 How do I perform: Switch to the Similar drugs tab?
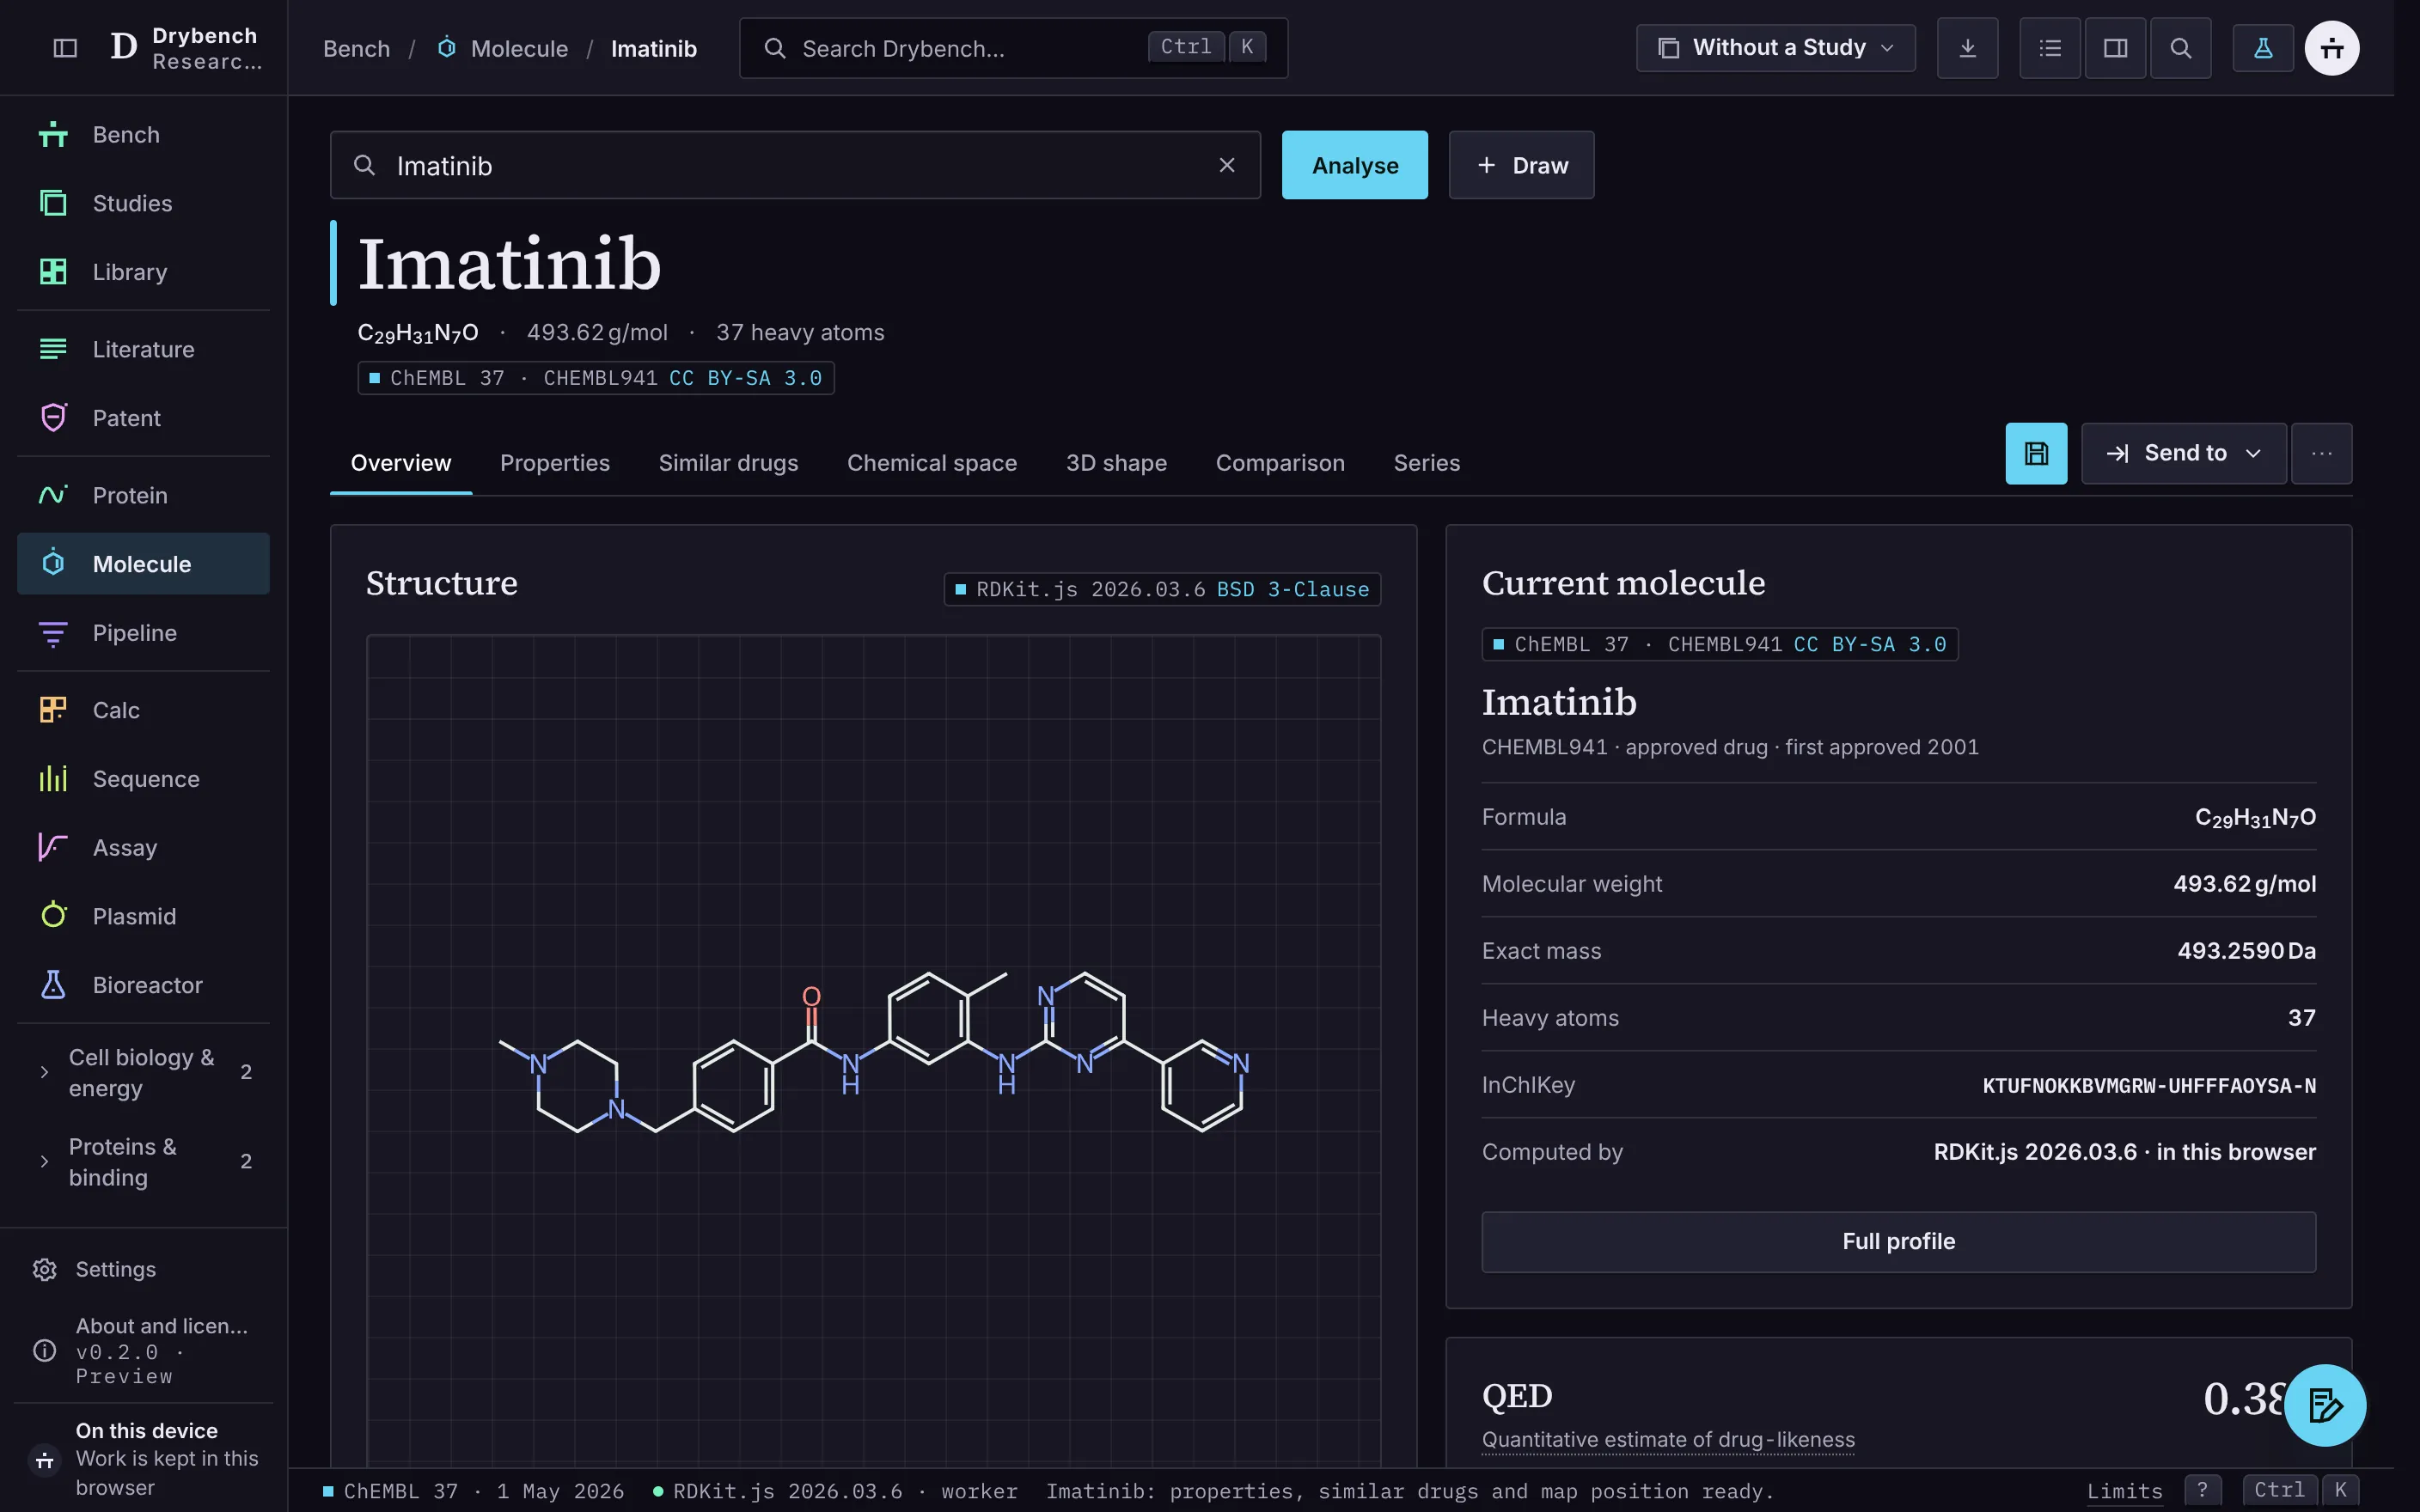728,463
